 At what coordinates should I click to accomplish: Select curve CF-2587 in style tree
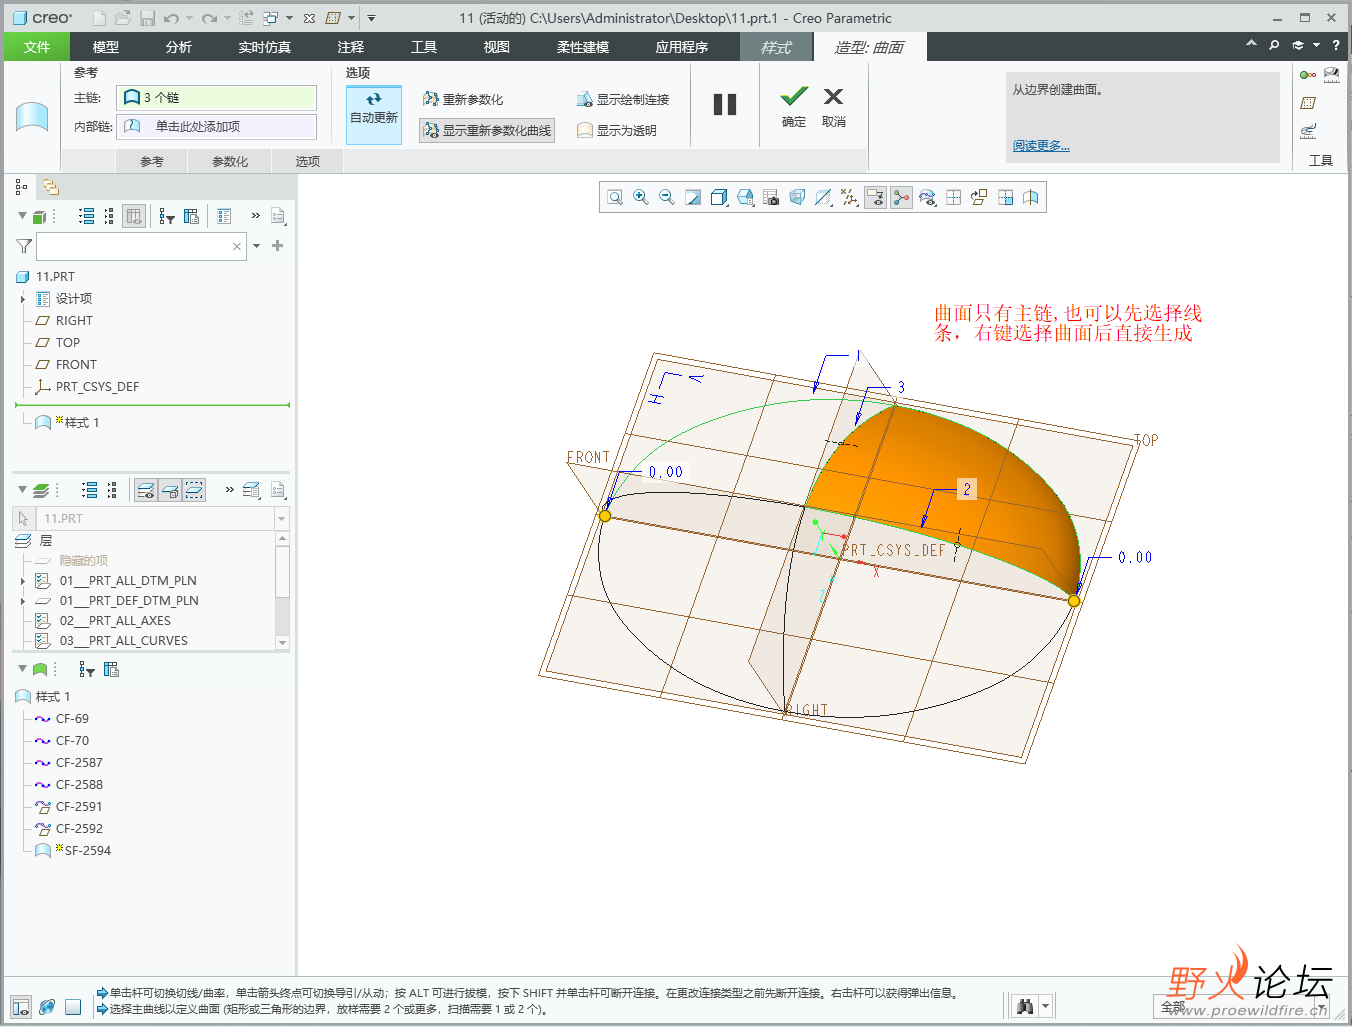pyautogui.click(x=79, y=763)
